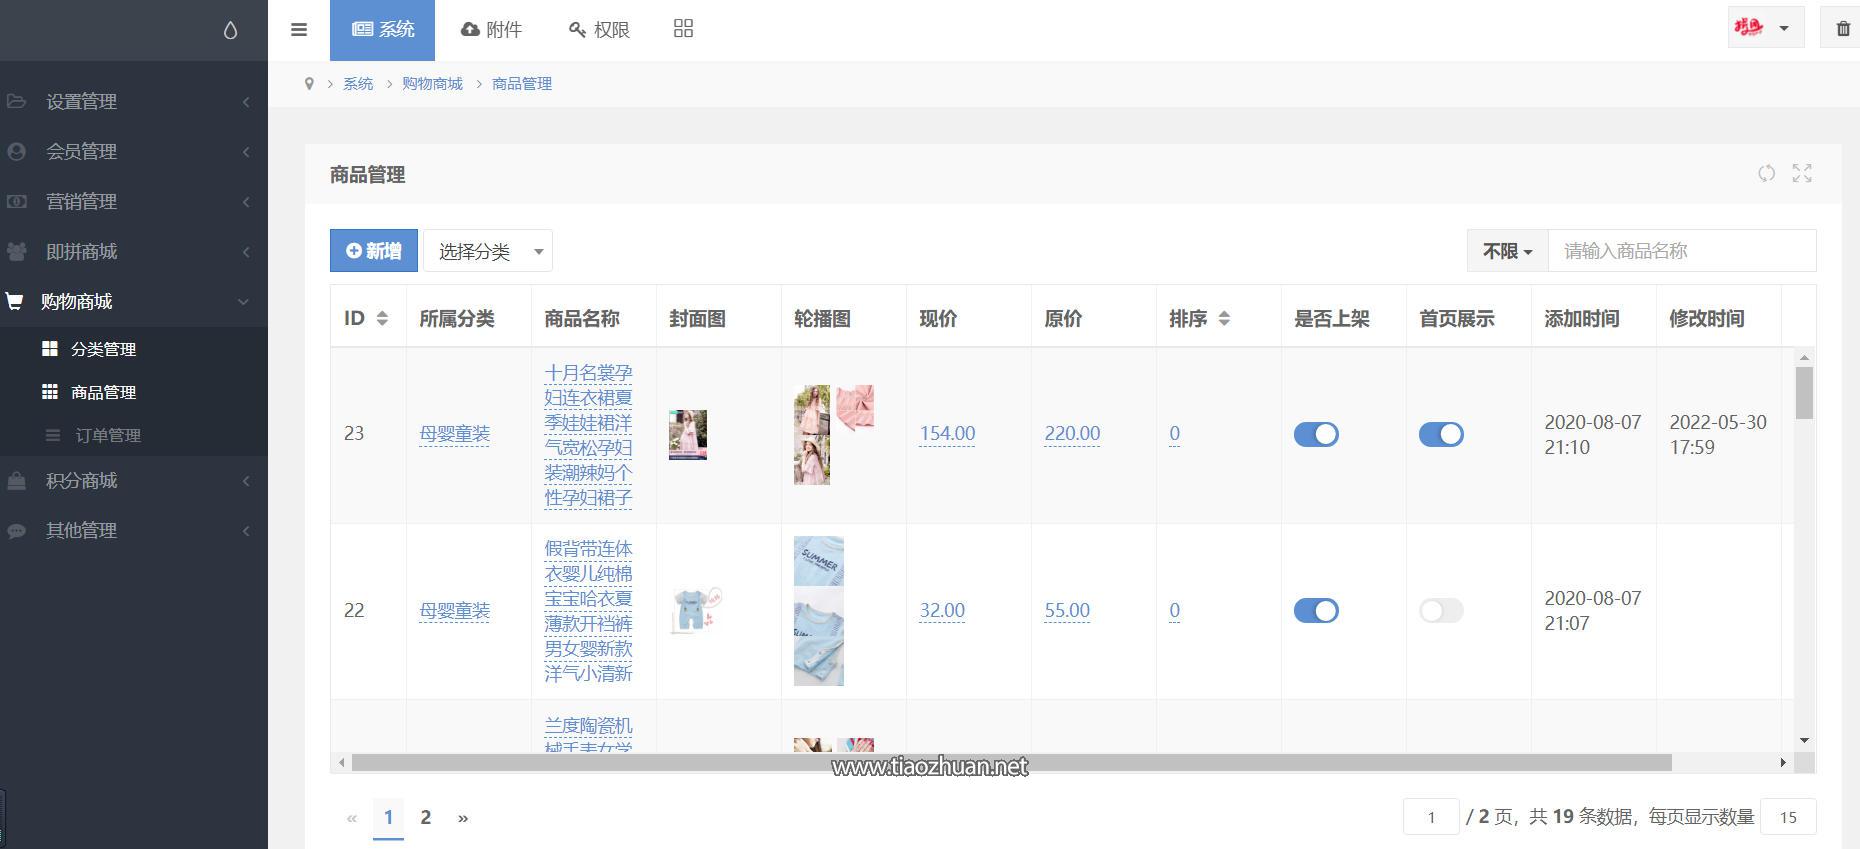Image resolution: width=1860 pixels, height=849 pixels.
Task: Refresh the 商品管理 panel via reload icon
Action: (1766, 174)
